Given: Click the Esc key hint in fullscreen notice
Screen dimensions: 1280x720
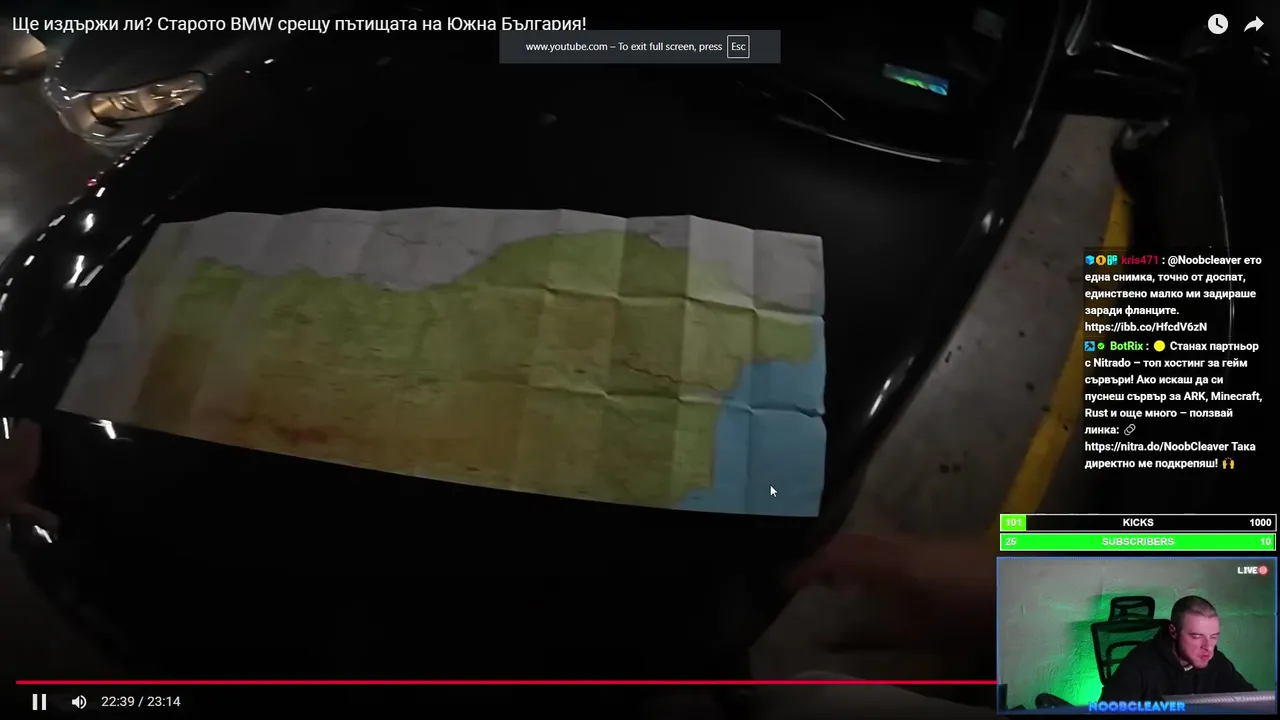Looking at the screenshot, I should pos(738,47).
